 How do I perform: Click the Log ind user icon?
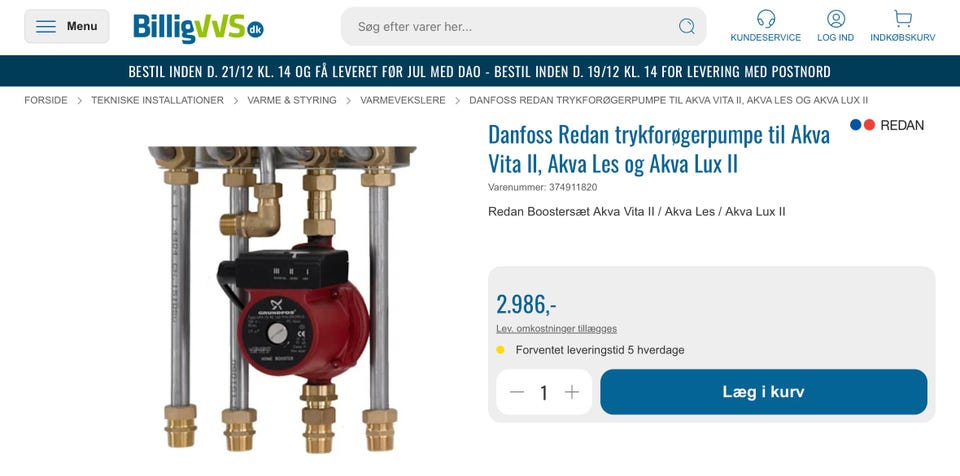836,19
